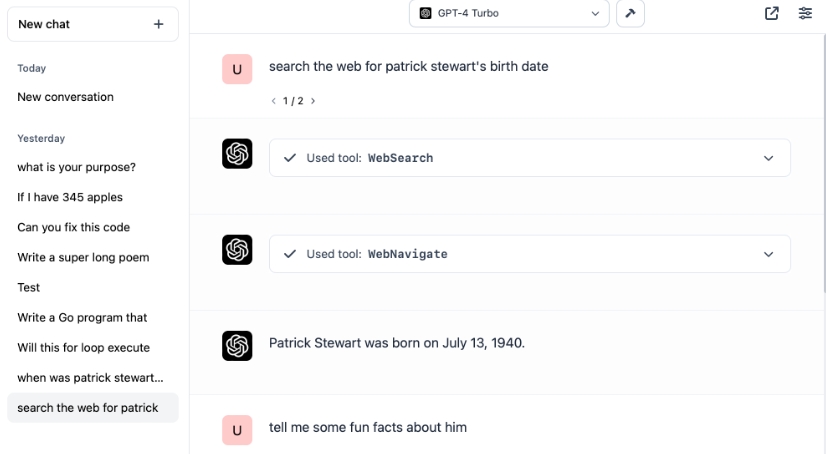
Task: Click the user avatar beside the first message
Action: pos(237,69)
